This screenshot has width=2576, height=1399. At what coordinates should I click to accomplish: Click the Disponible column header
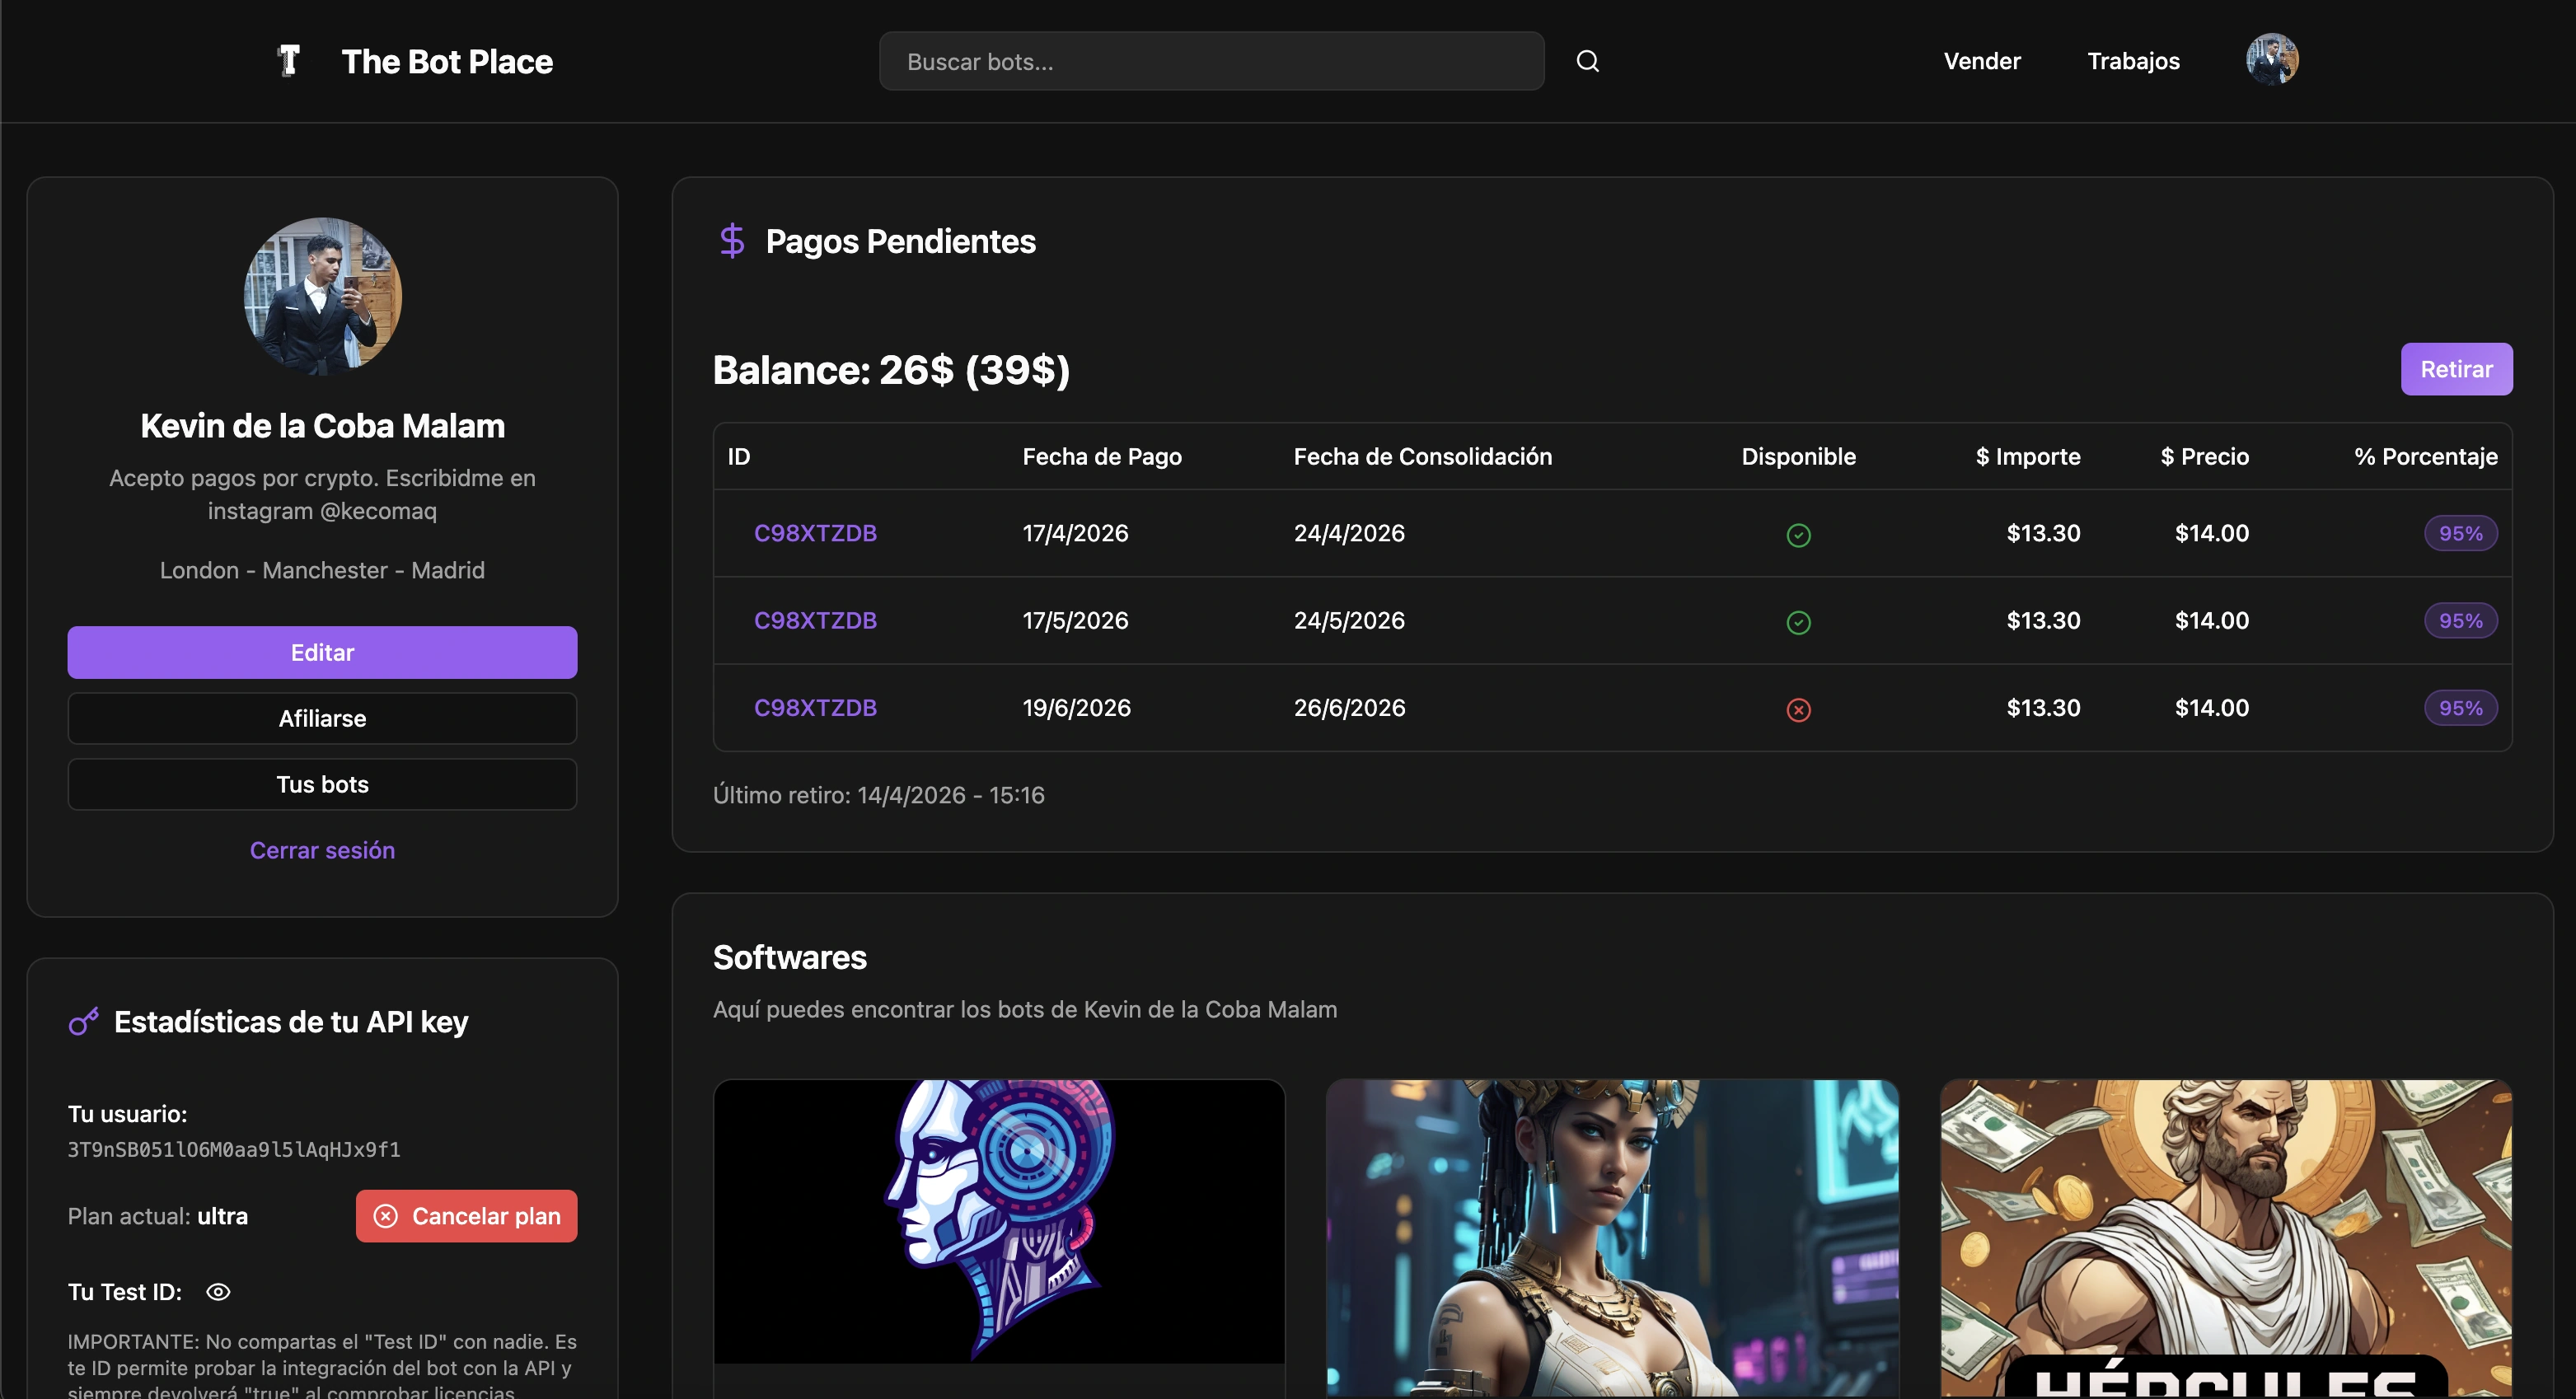pos(1798,456)
